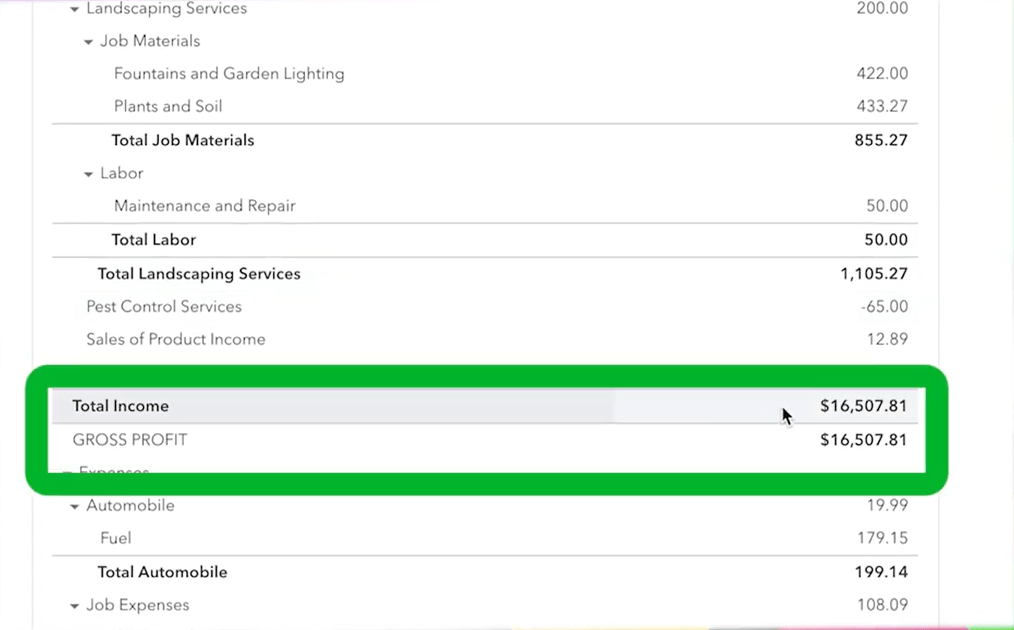This screenshot has width=1014, height=630.
Task: Click Total Income amount $16,507.81
Action: [863, 406]
